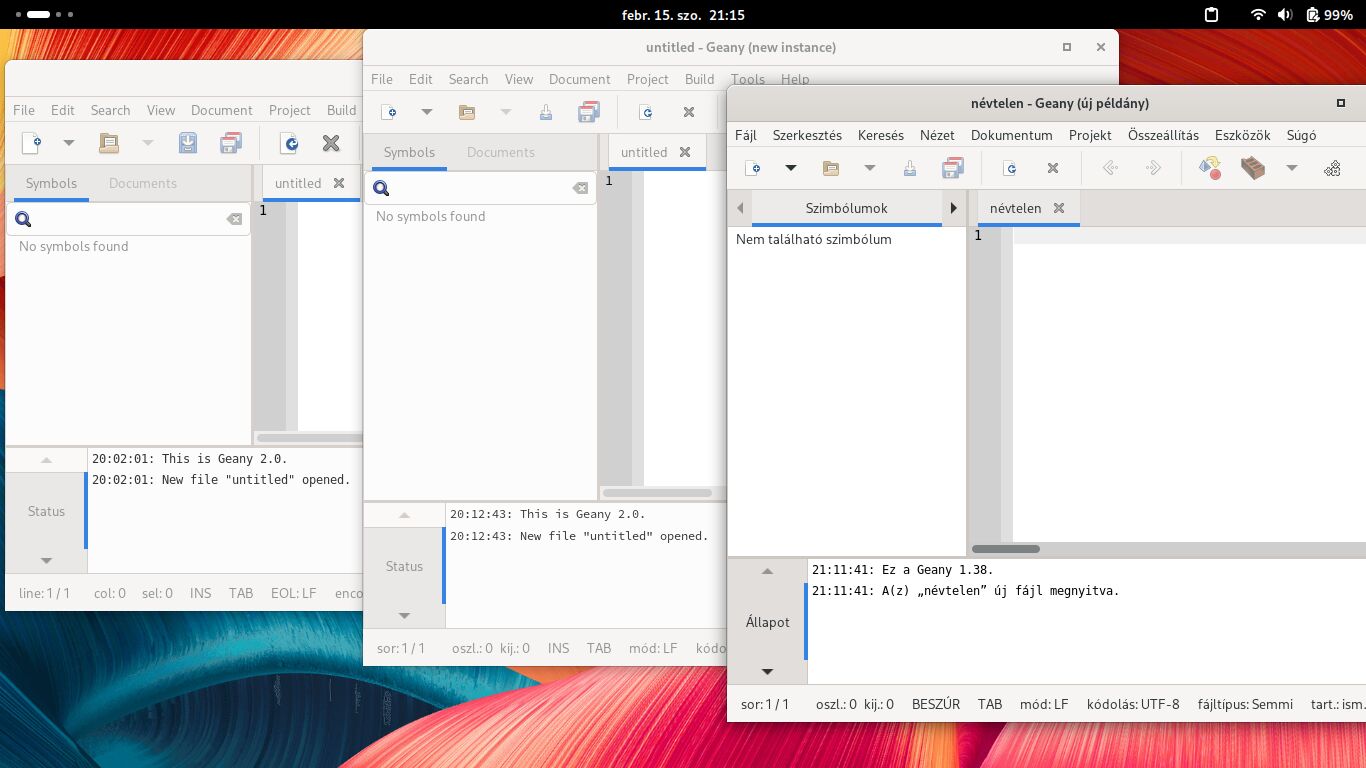The height and width of the screenshot is (768, 1366).
Task: Click the down arrow below Állapot tab
Action: [767, 672]
